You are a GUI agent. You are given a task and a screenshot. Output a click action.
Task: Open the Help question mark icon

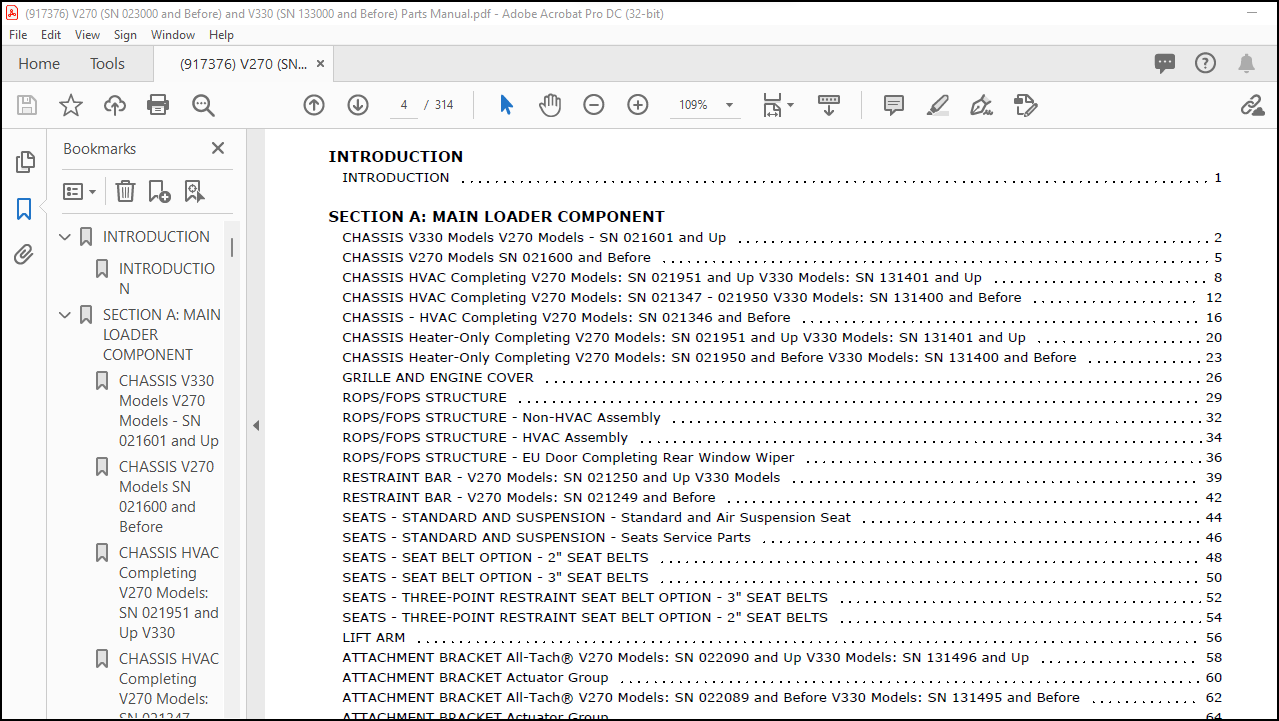pos(1206,63)
